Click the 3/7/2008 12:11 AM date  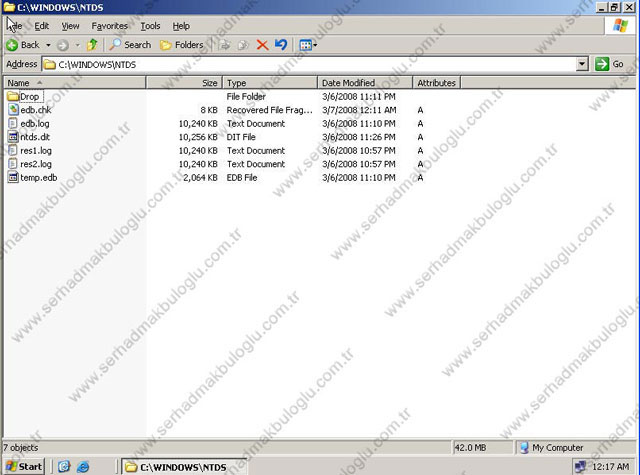pyautogui.click(x=359, y=110)
